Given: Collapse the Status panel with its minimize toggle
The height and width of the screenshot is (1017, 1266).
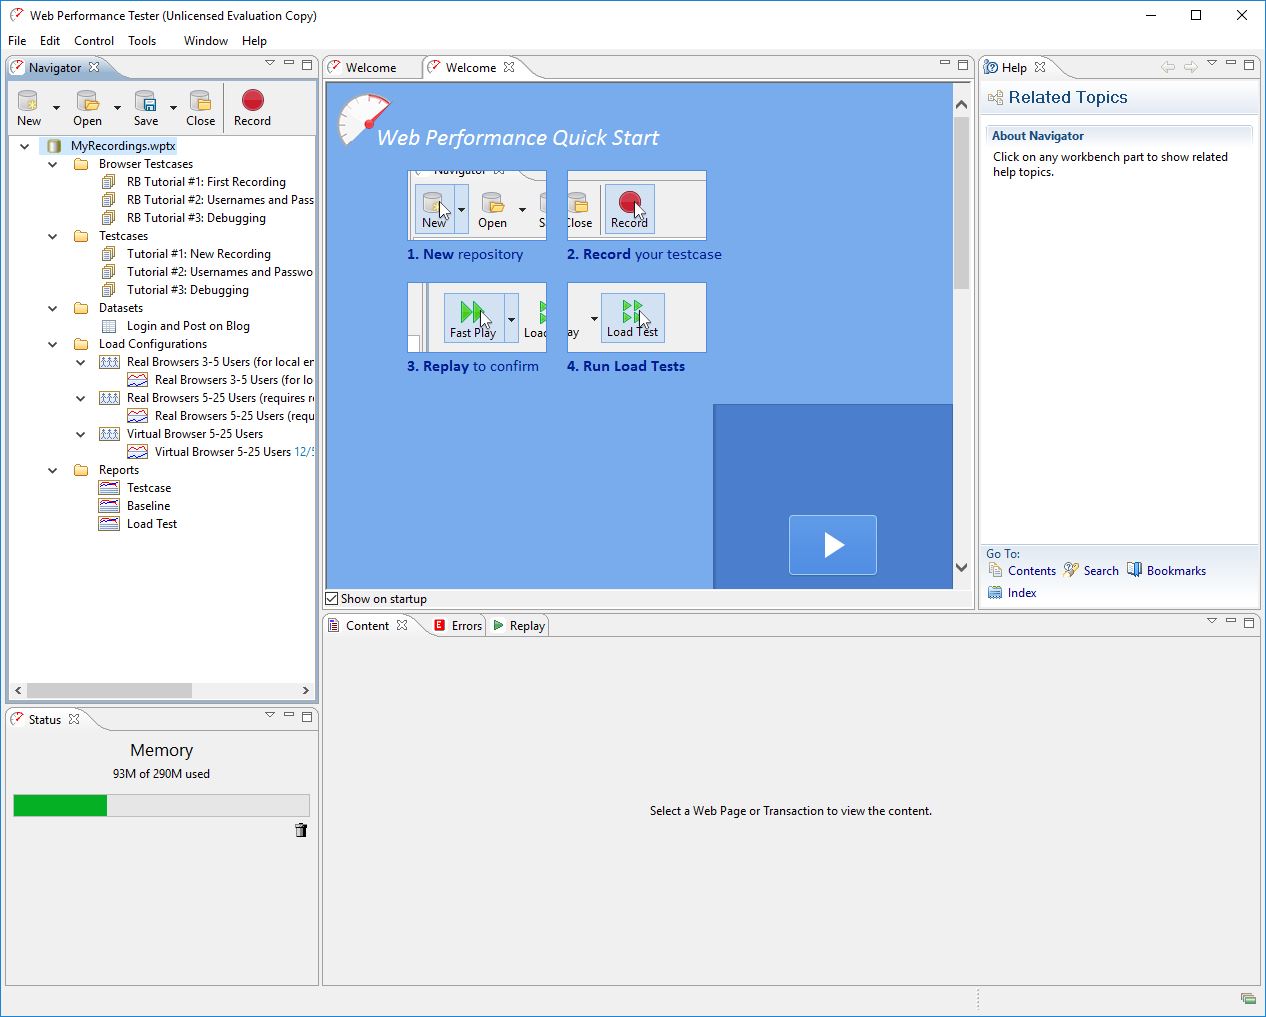Looking at the screenshot, I should click(288, 716).
